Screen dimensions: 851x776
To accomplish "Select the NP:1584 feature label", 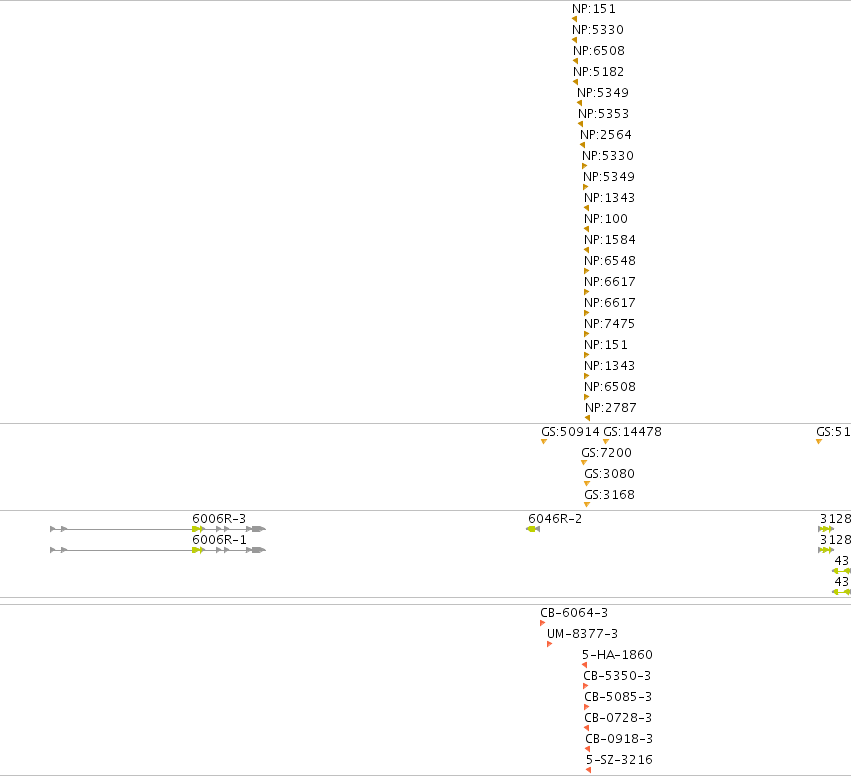I will click(x=609, y=240).
